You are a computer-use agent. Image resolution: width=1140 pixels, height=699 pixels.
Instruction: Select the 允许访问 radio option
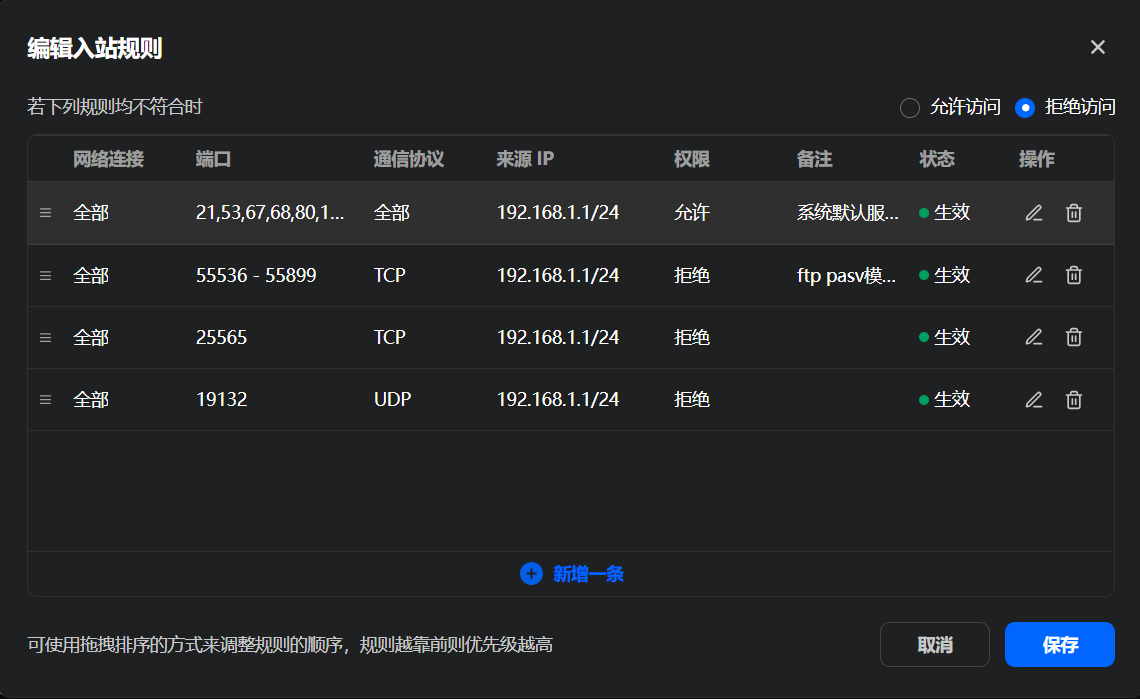(910, 108)
